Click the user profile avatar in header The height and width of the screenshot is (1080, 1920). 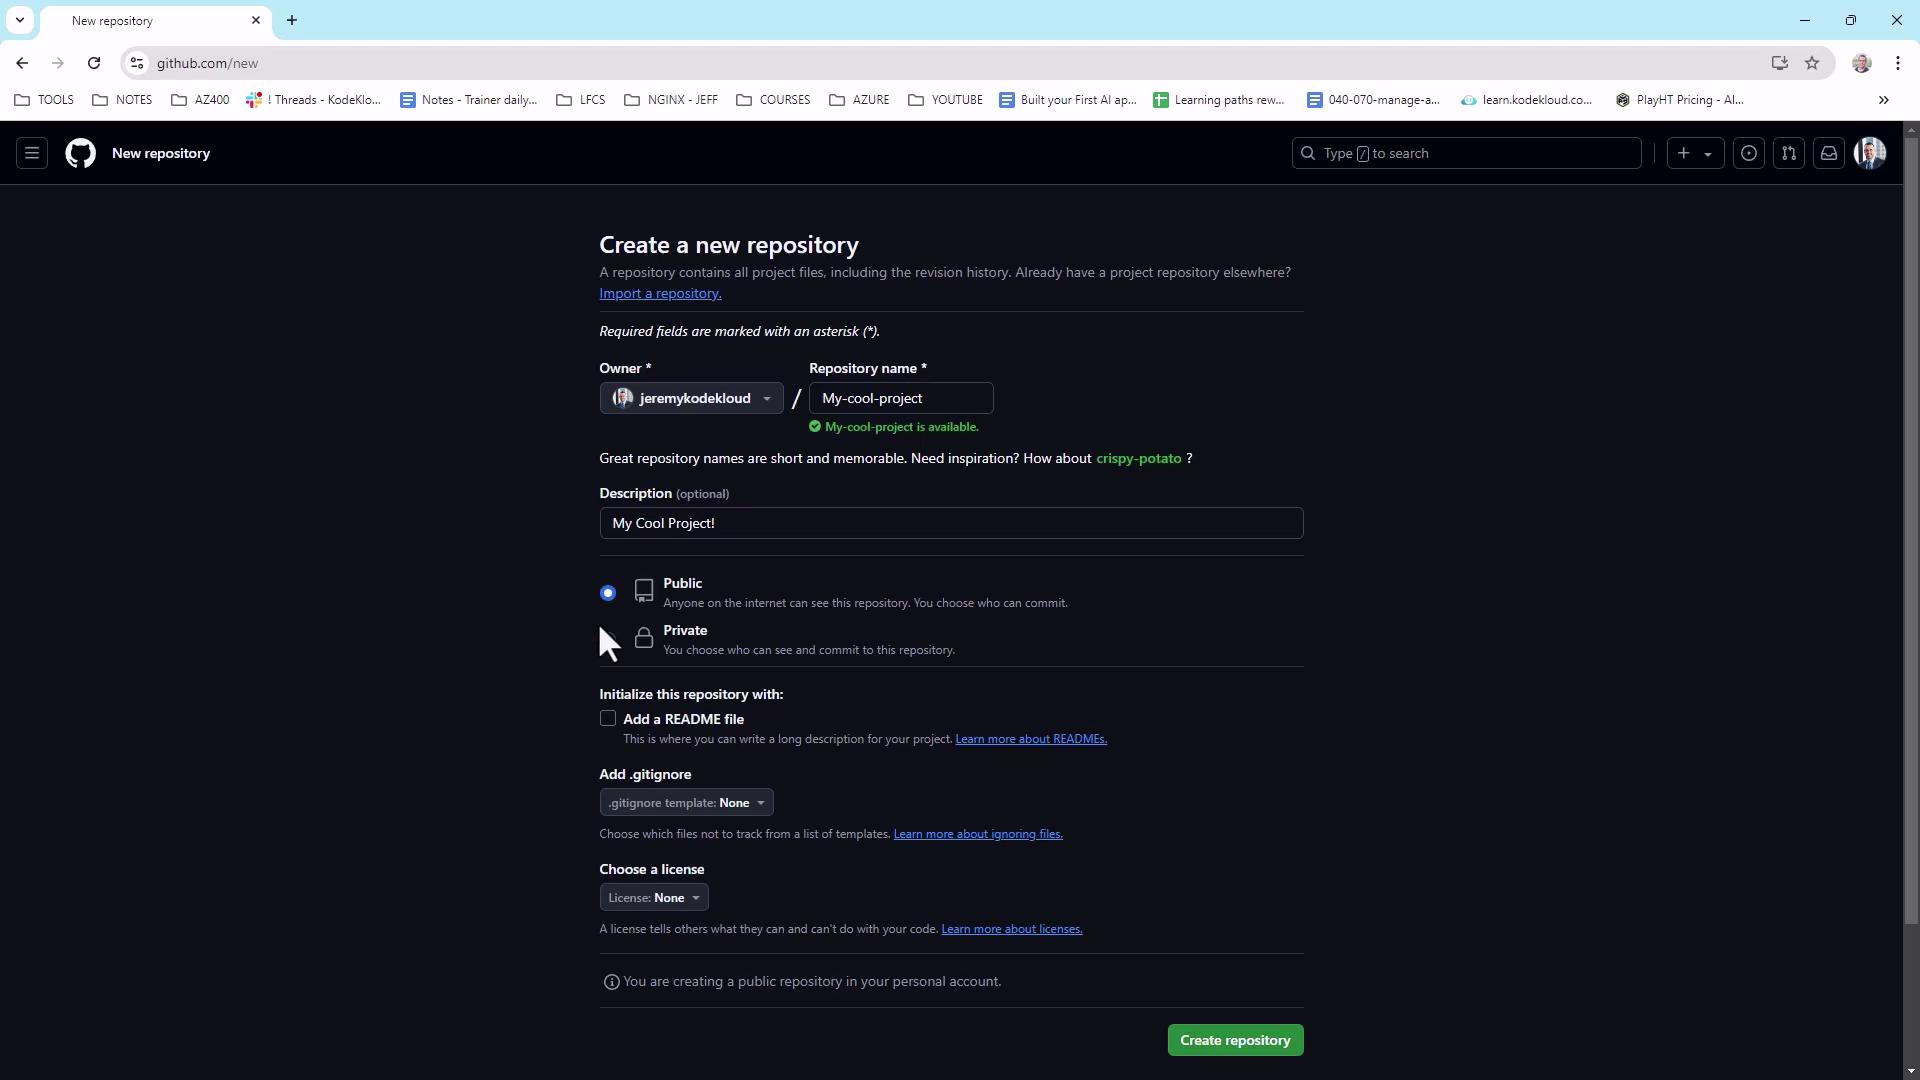click(x=1869, y=153)
